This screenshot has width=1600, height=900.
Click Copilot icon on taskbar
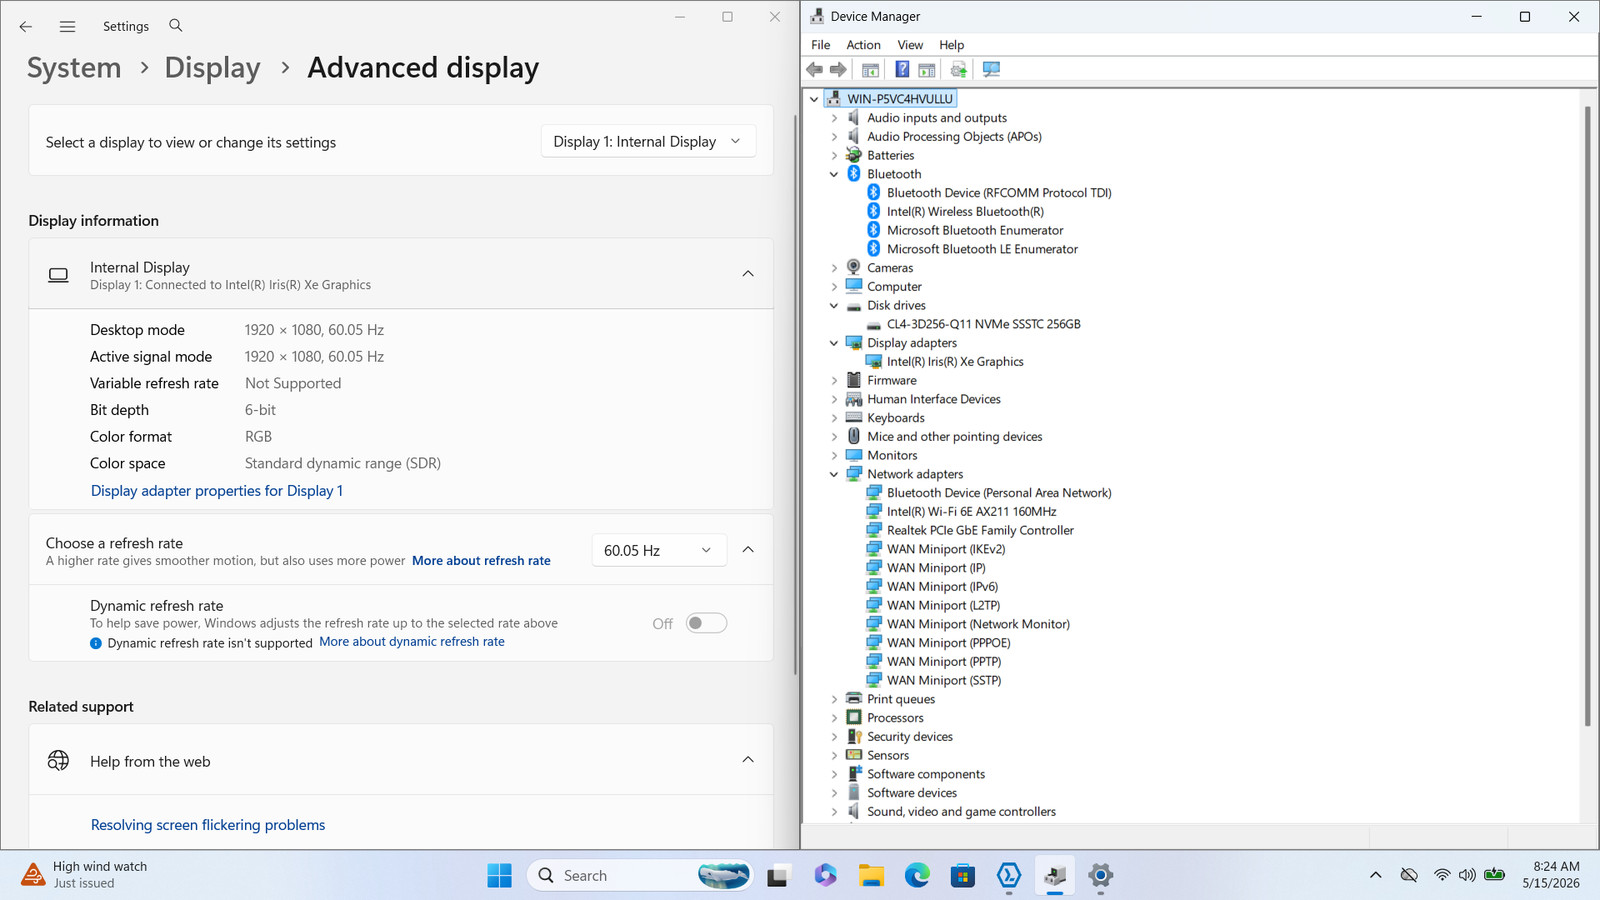pos(825,875)
